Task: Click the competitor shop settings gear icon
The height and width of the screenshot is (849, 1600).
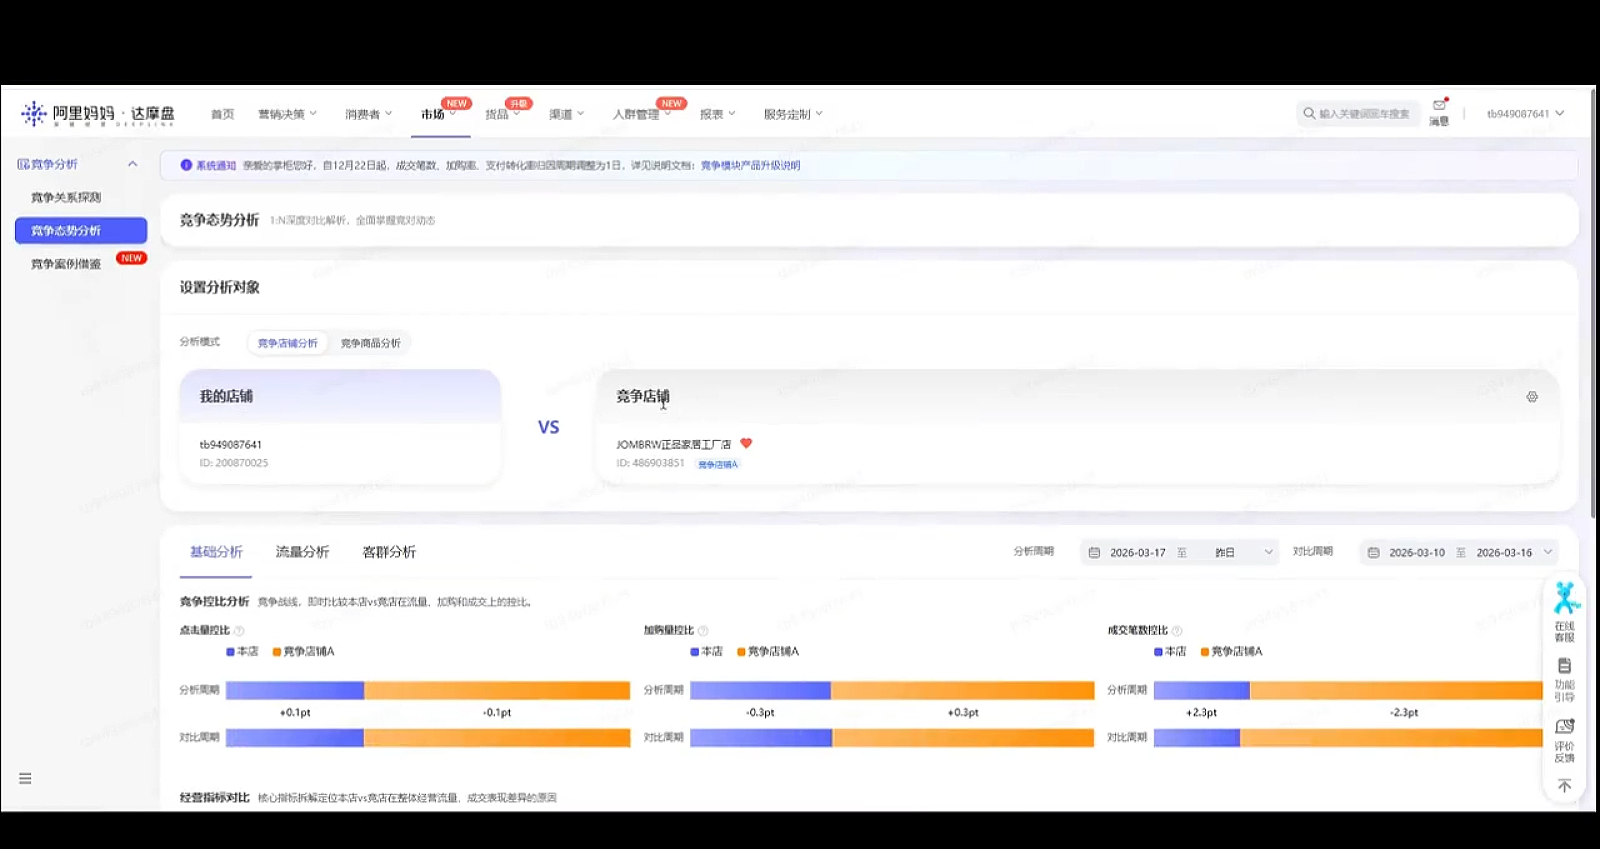Action: [1532, 397]
